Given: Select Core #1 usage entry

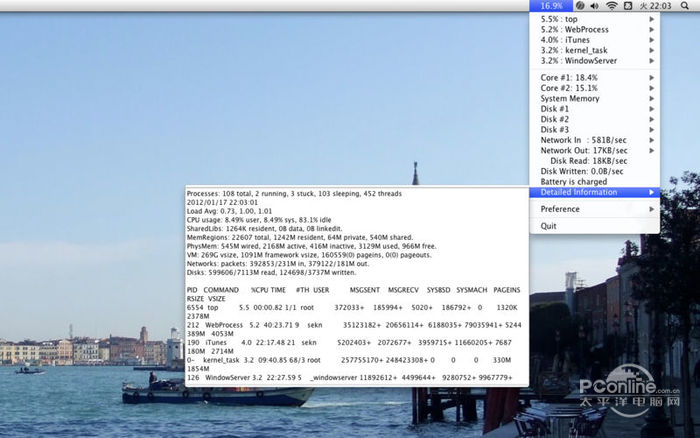Looking at the screenshot, I should [x=569, y=77].
